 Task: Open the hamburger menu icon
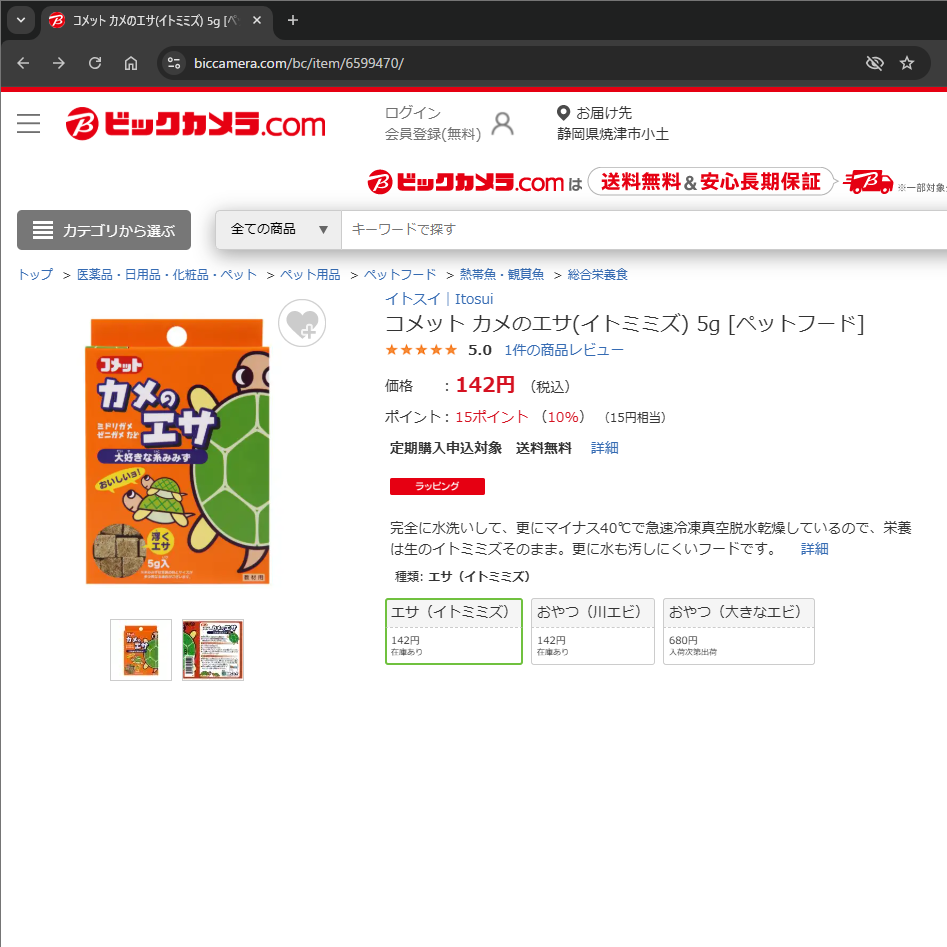pyautogui.click(x=28, y=123)
